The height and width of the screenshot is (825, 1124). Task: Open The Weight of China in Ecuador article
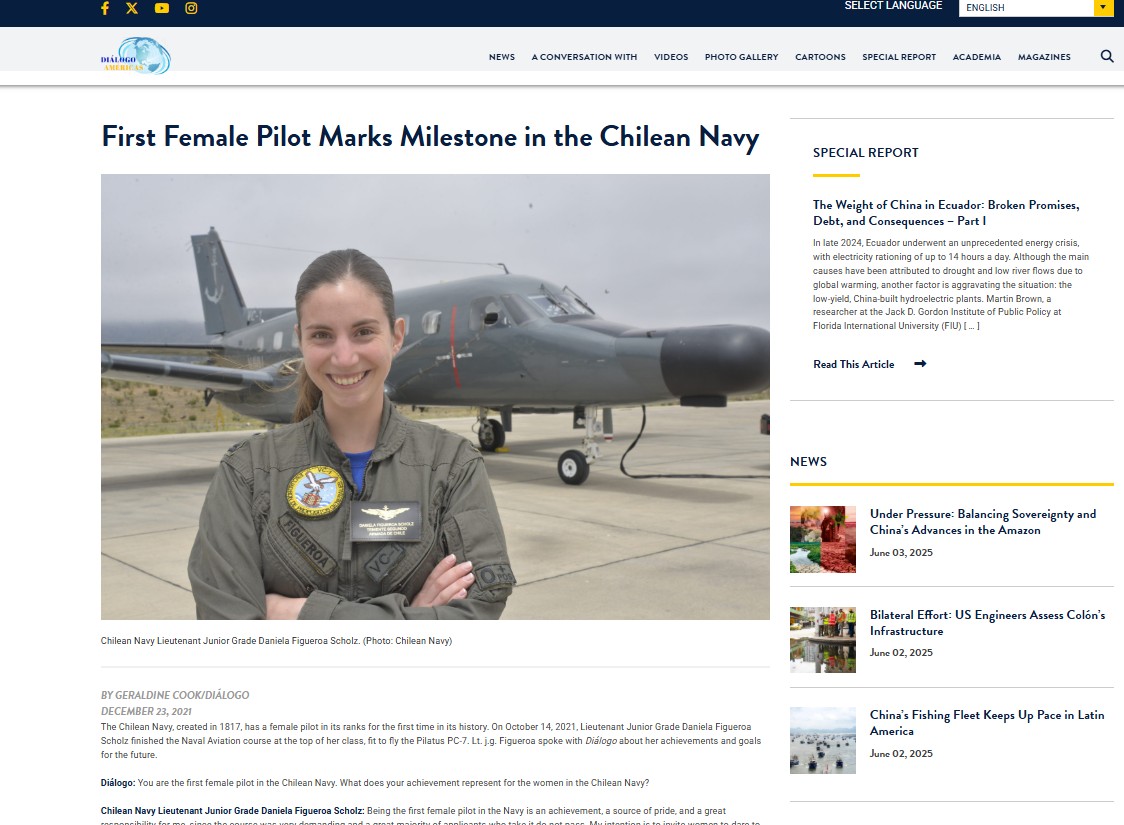pos(946,213)
